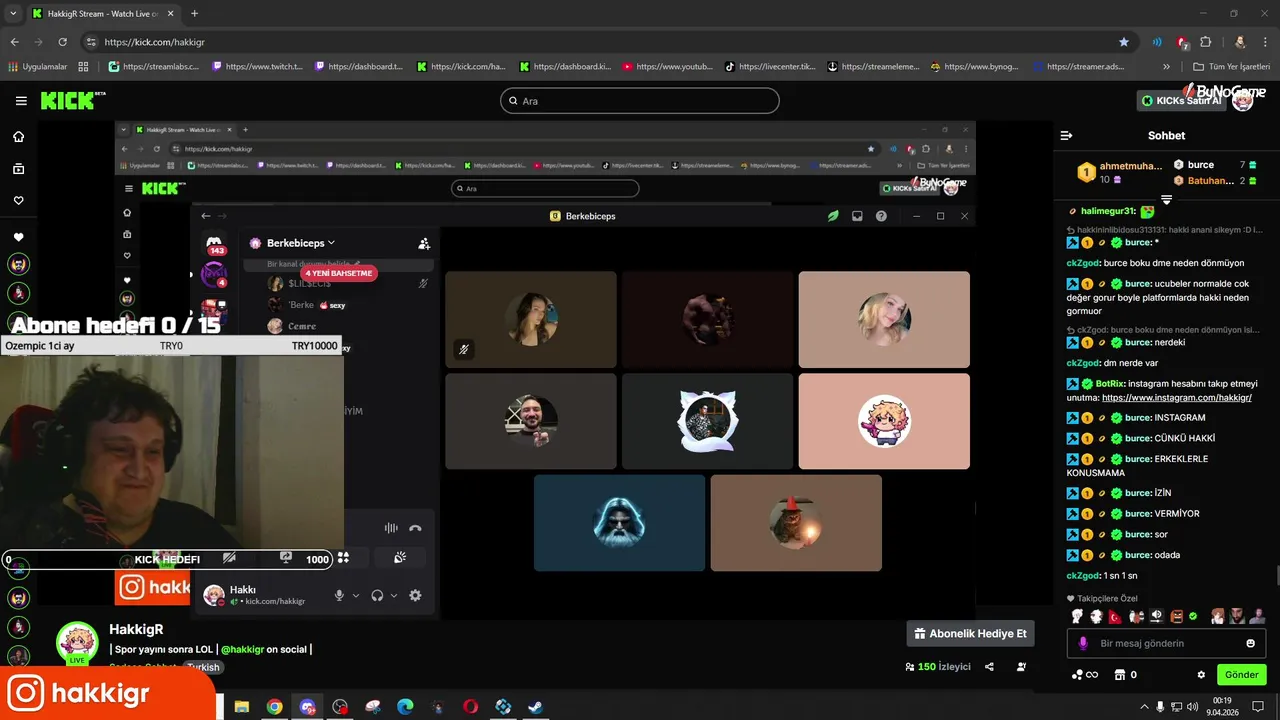
Task: Click the 4 YENİ BAHSETME pill
Action: pos(339,273)
